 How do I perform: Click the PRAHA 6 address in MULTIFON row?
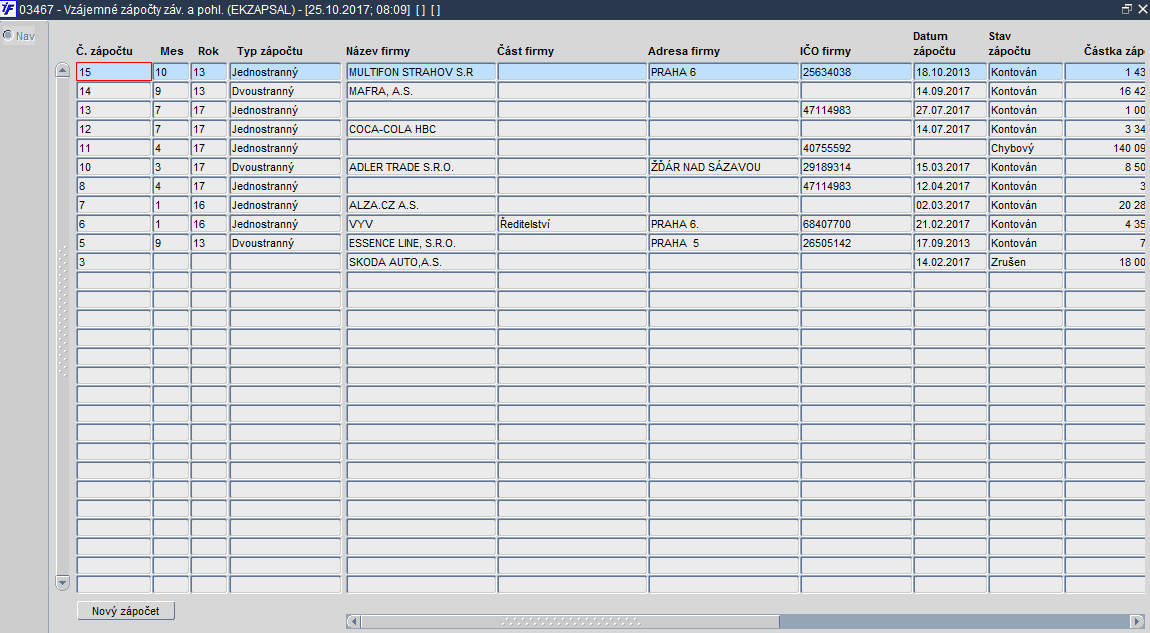click(x=723, y=72)
